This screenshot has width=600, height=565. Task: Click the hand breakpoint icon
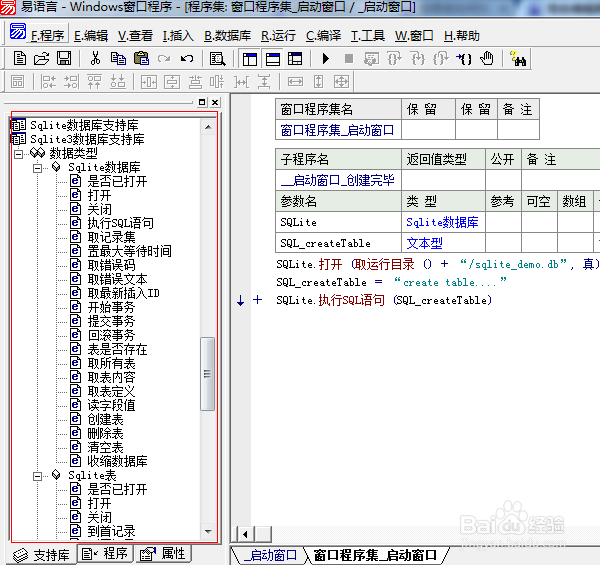pyautogui.click(x=487, y=59)
